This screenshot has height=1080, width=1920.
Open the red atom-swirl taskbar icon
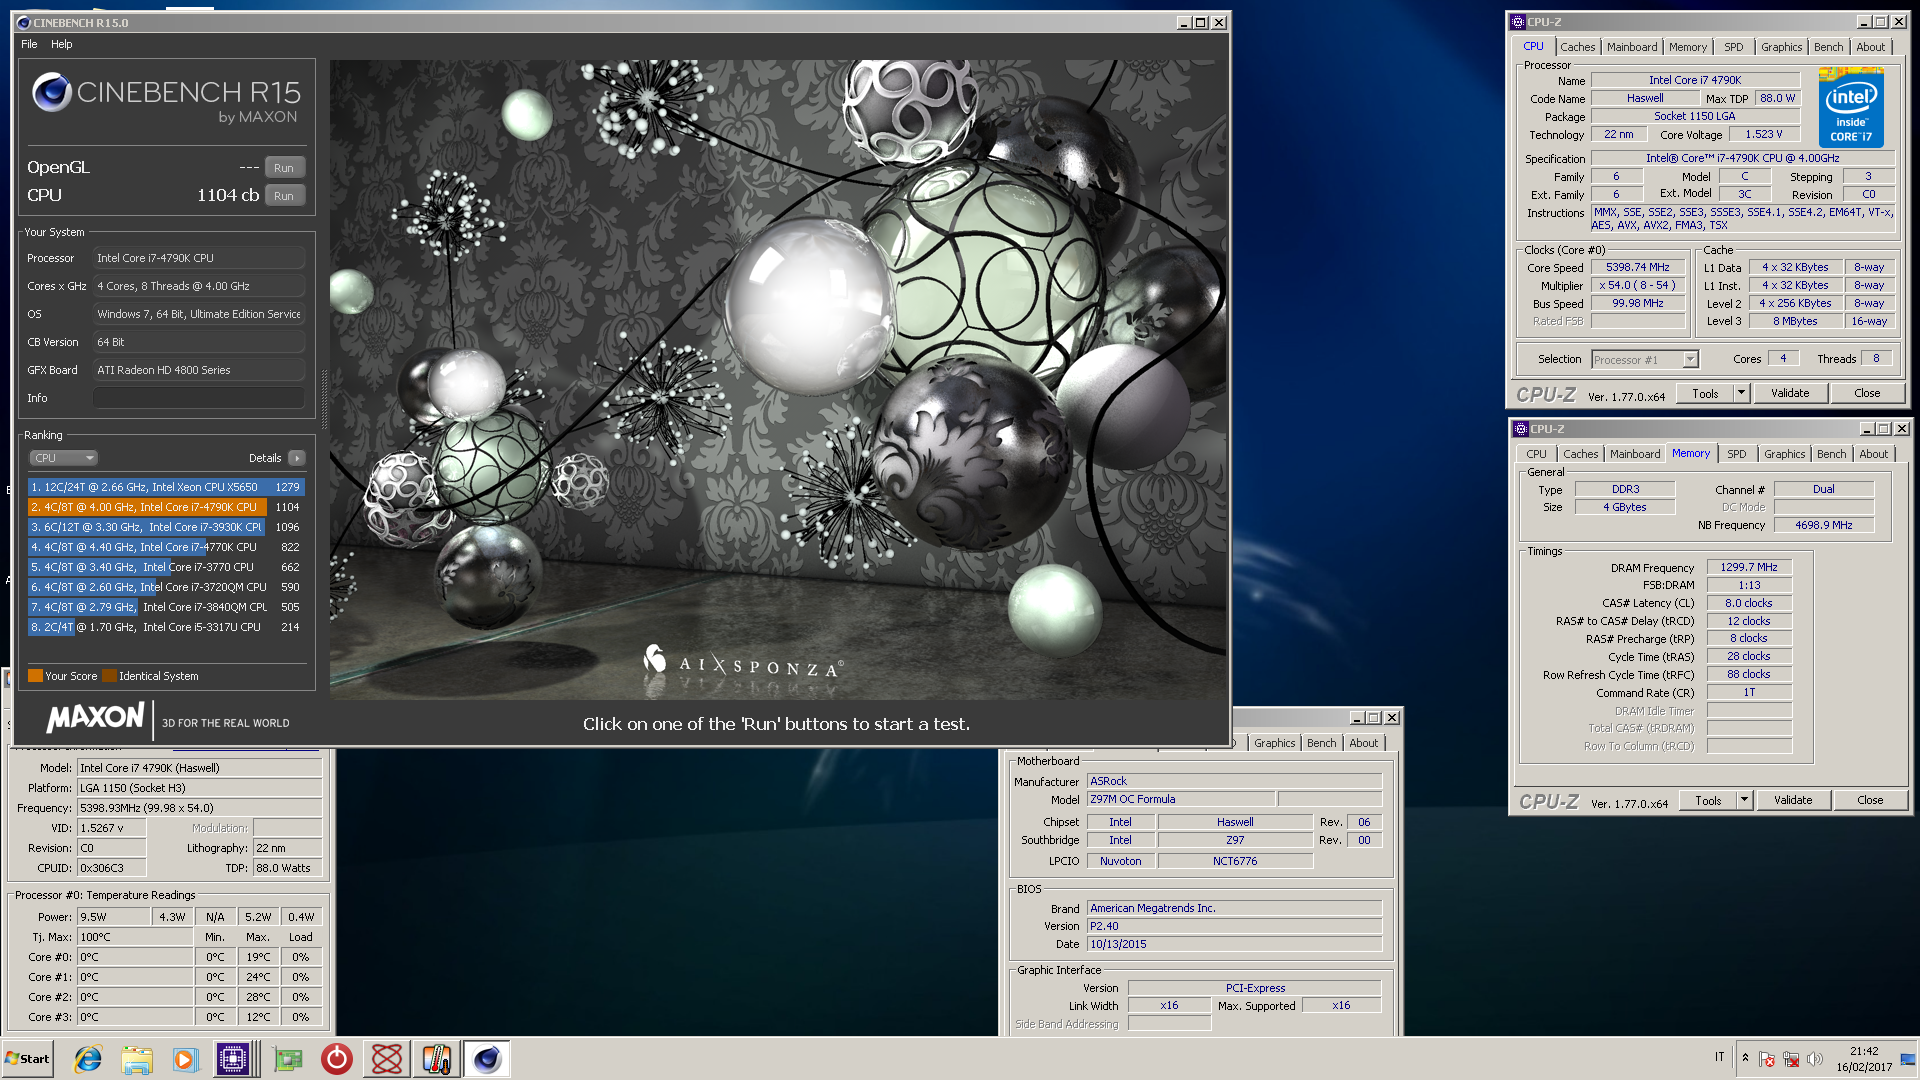click(x=387, y=1059)
